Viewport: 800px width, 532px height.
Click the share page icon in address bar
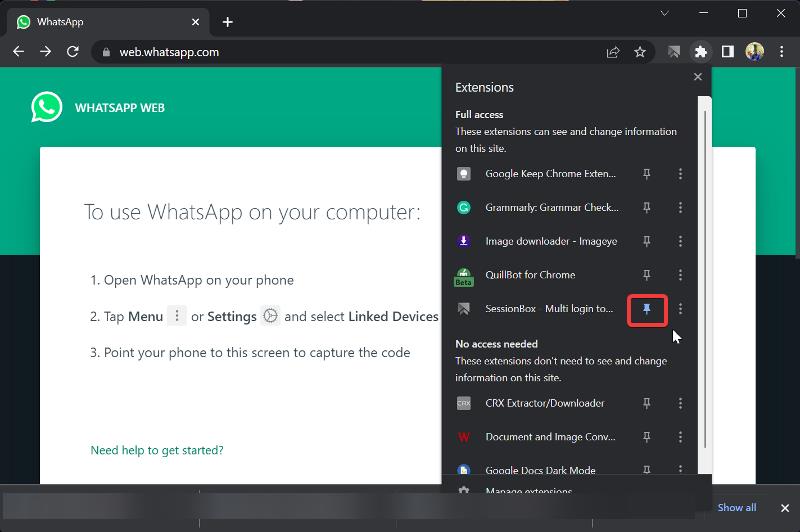point(613,52)
